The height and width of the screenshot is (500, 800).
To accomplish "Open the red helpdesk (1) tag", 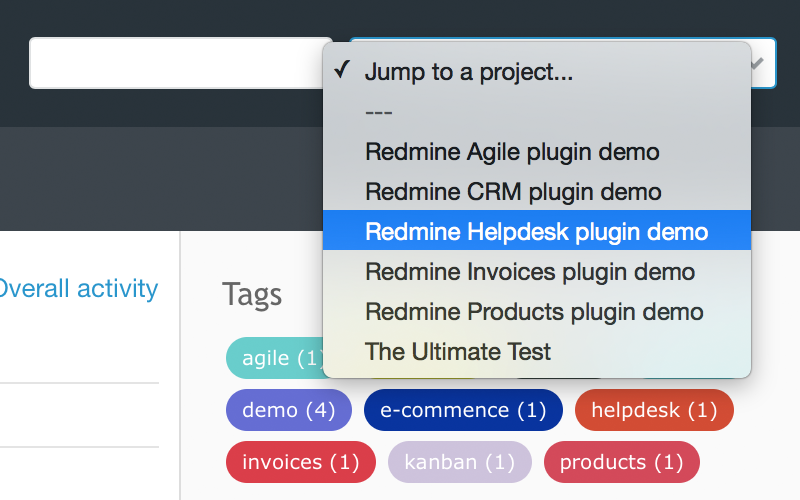I will pyautogui.click(x=654, y=410).
